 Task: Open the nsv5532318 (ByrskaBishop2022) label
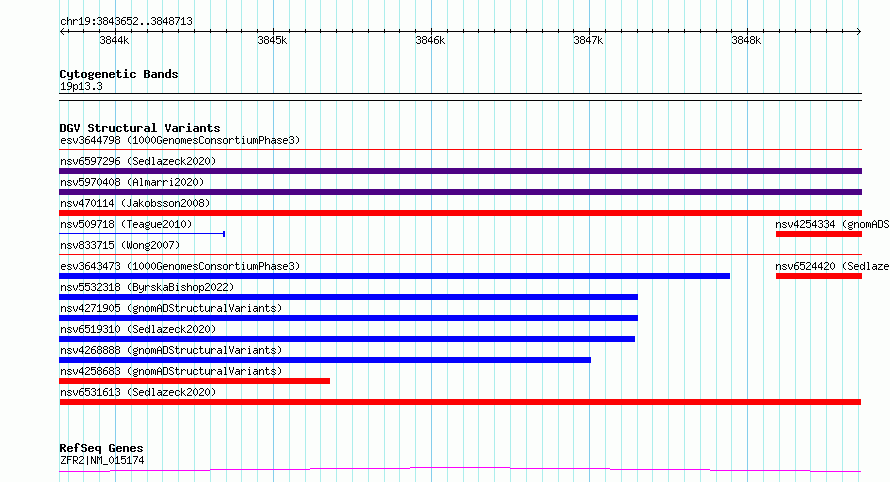coord(147,287)
